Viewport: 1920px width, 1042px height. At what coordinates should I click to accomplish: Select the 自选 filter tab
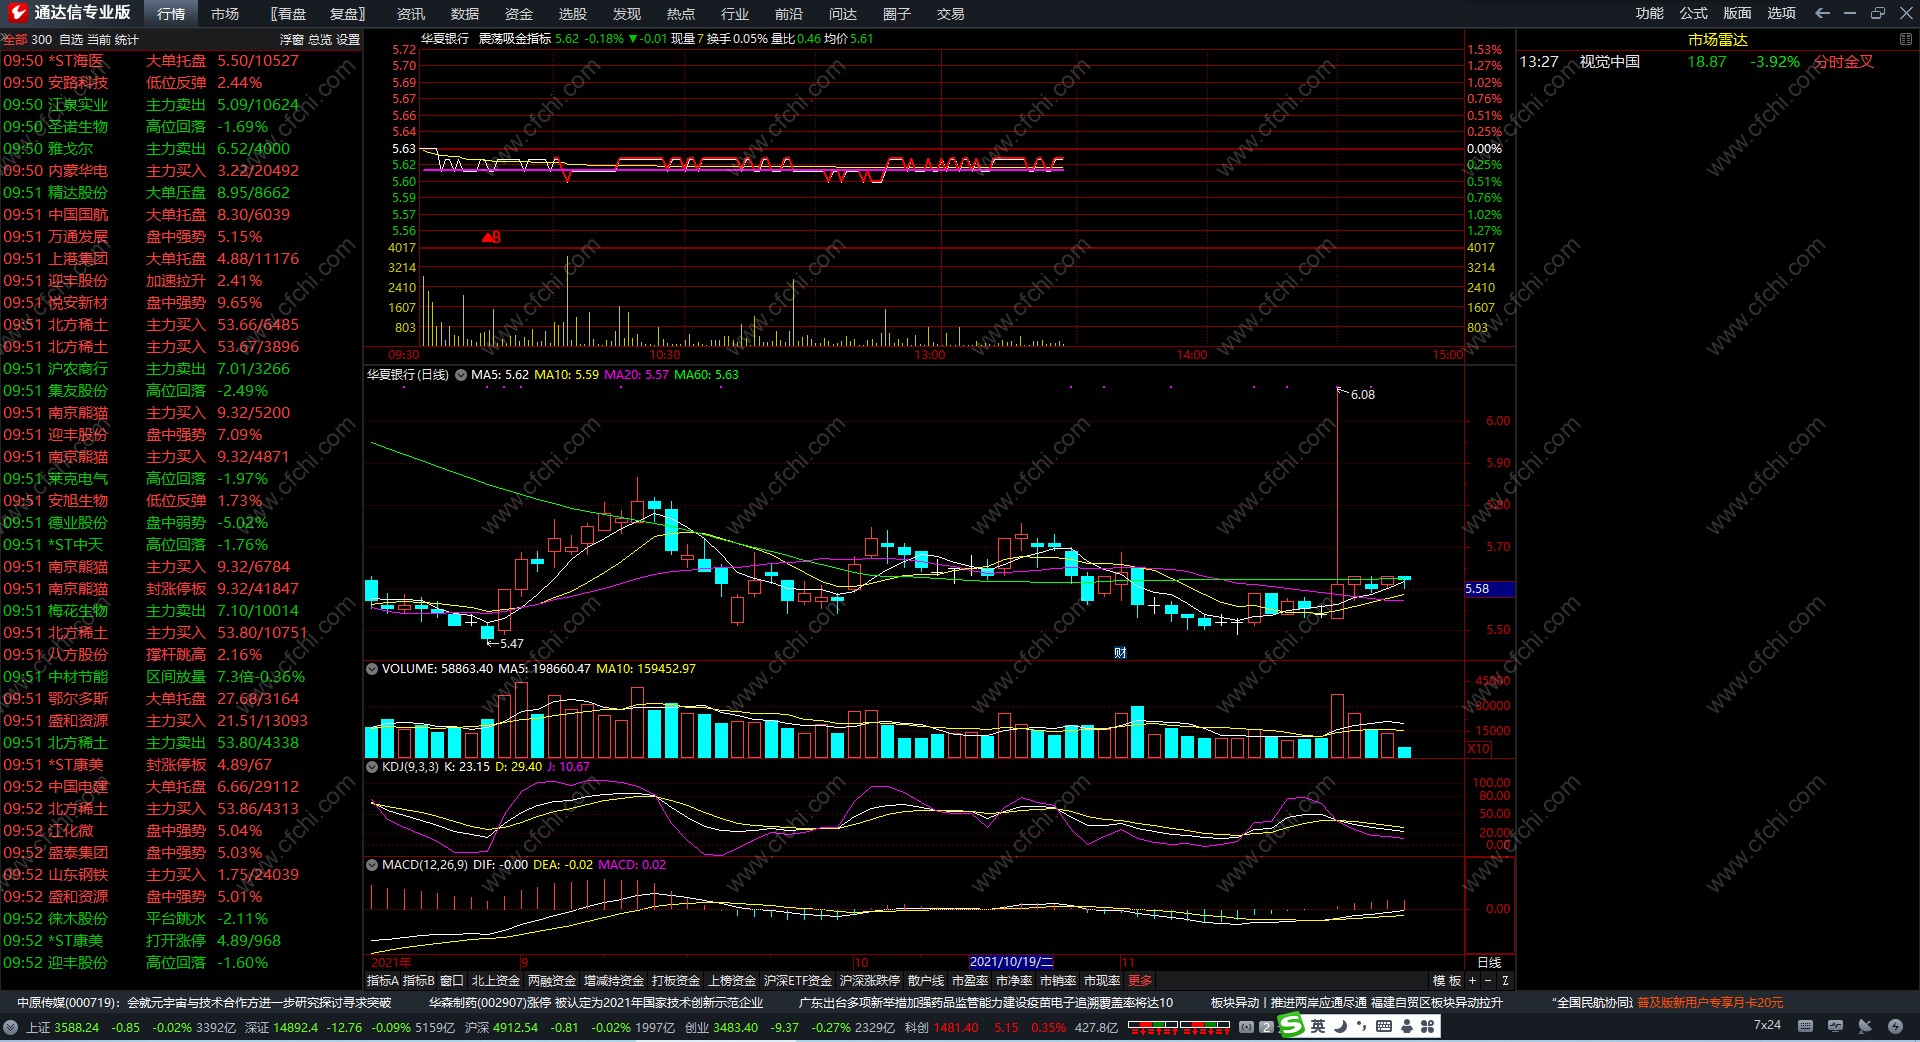coord(71,40)
